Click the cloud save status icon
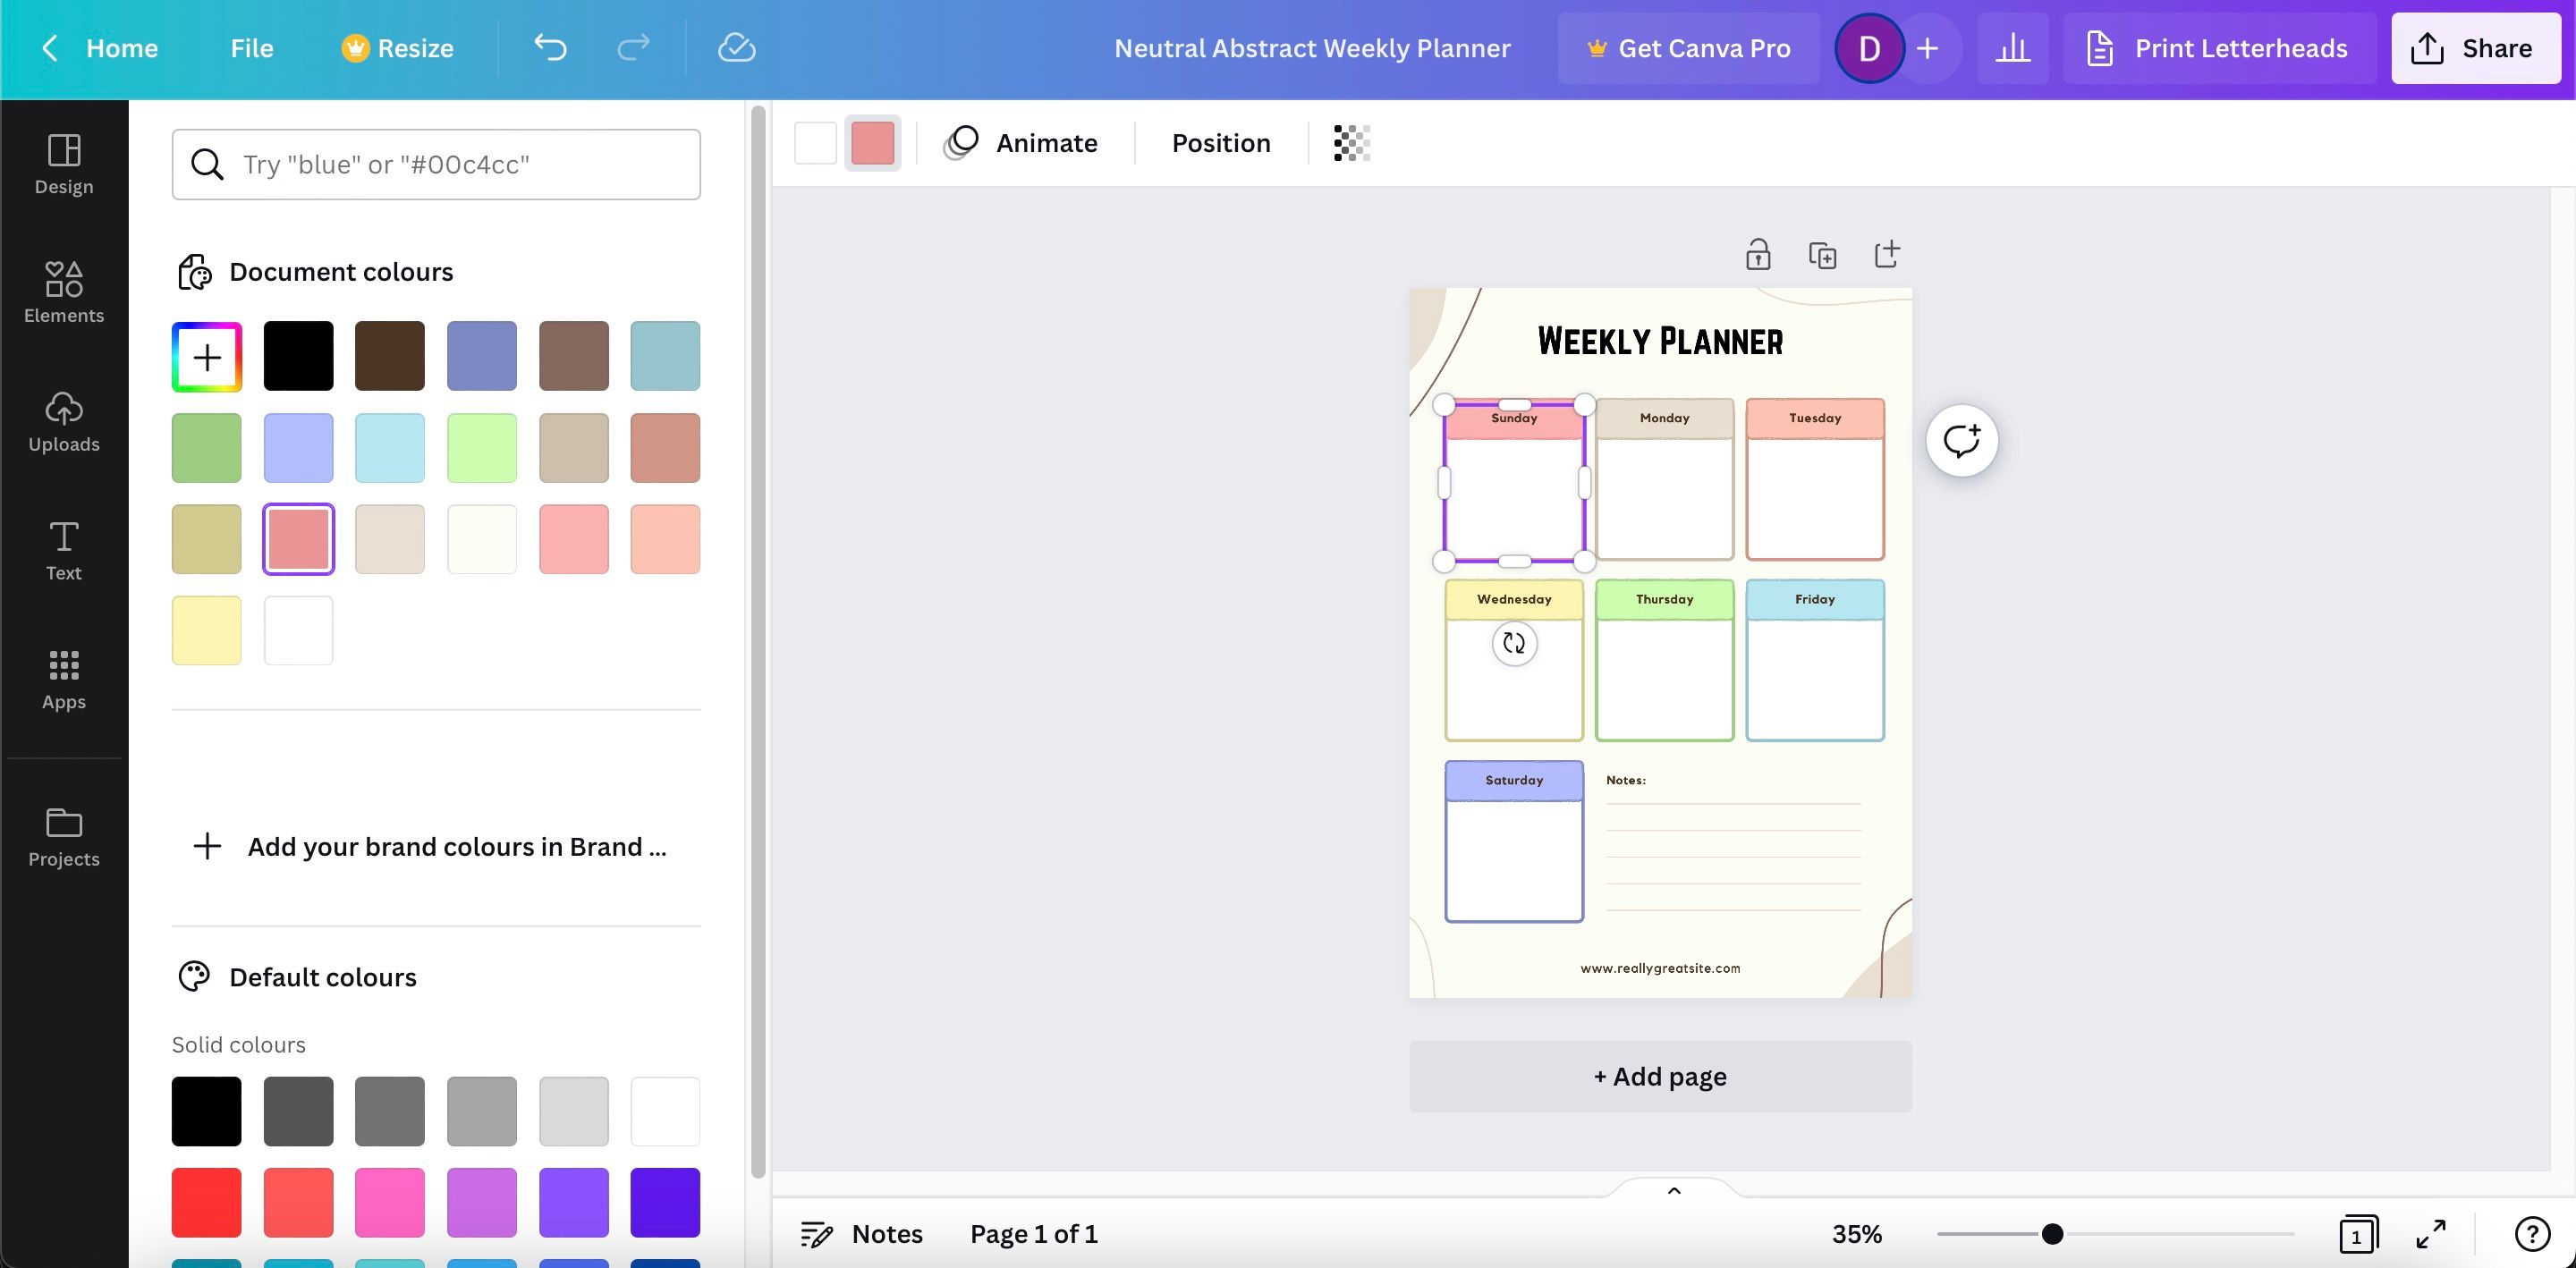The image size is (2576, 1268). tap(736, 47)
